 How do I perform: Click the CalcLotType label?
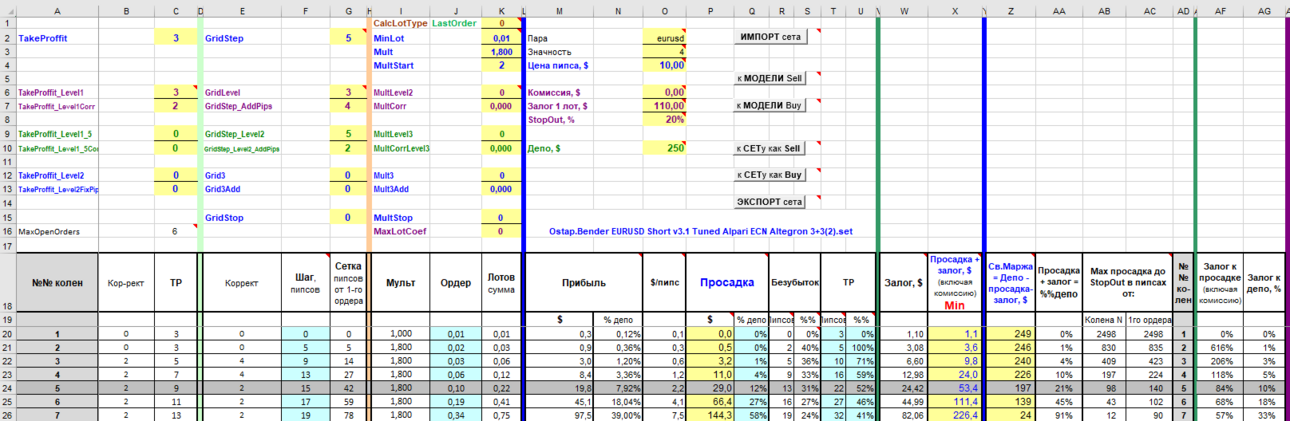point(400,23)
